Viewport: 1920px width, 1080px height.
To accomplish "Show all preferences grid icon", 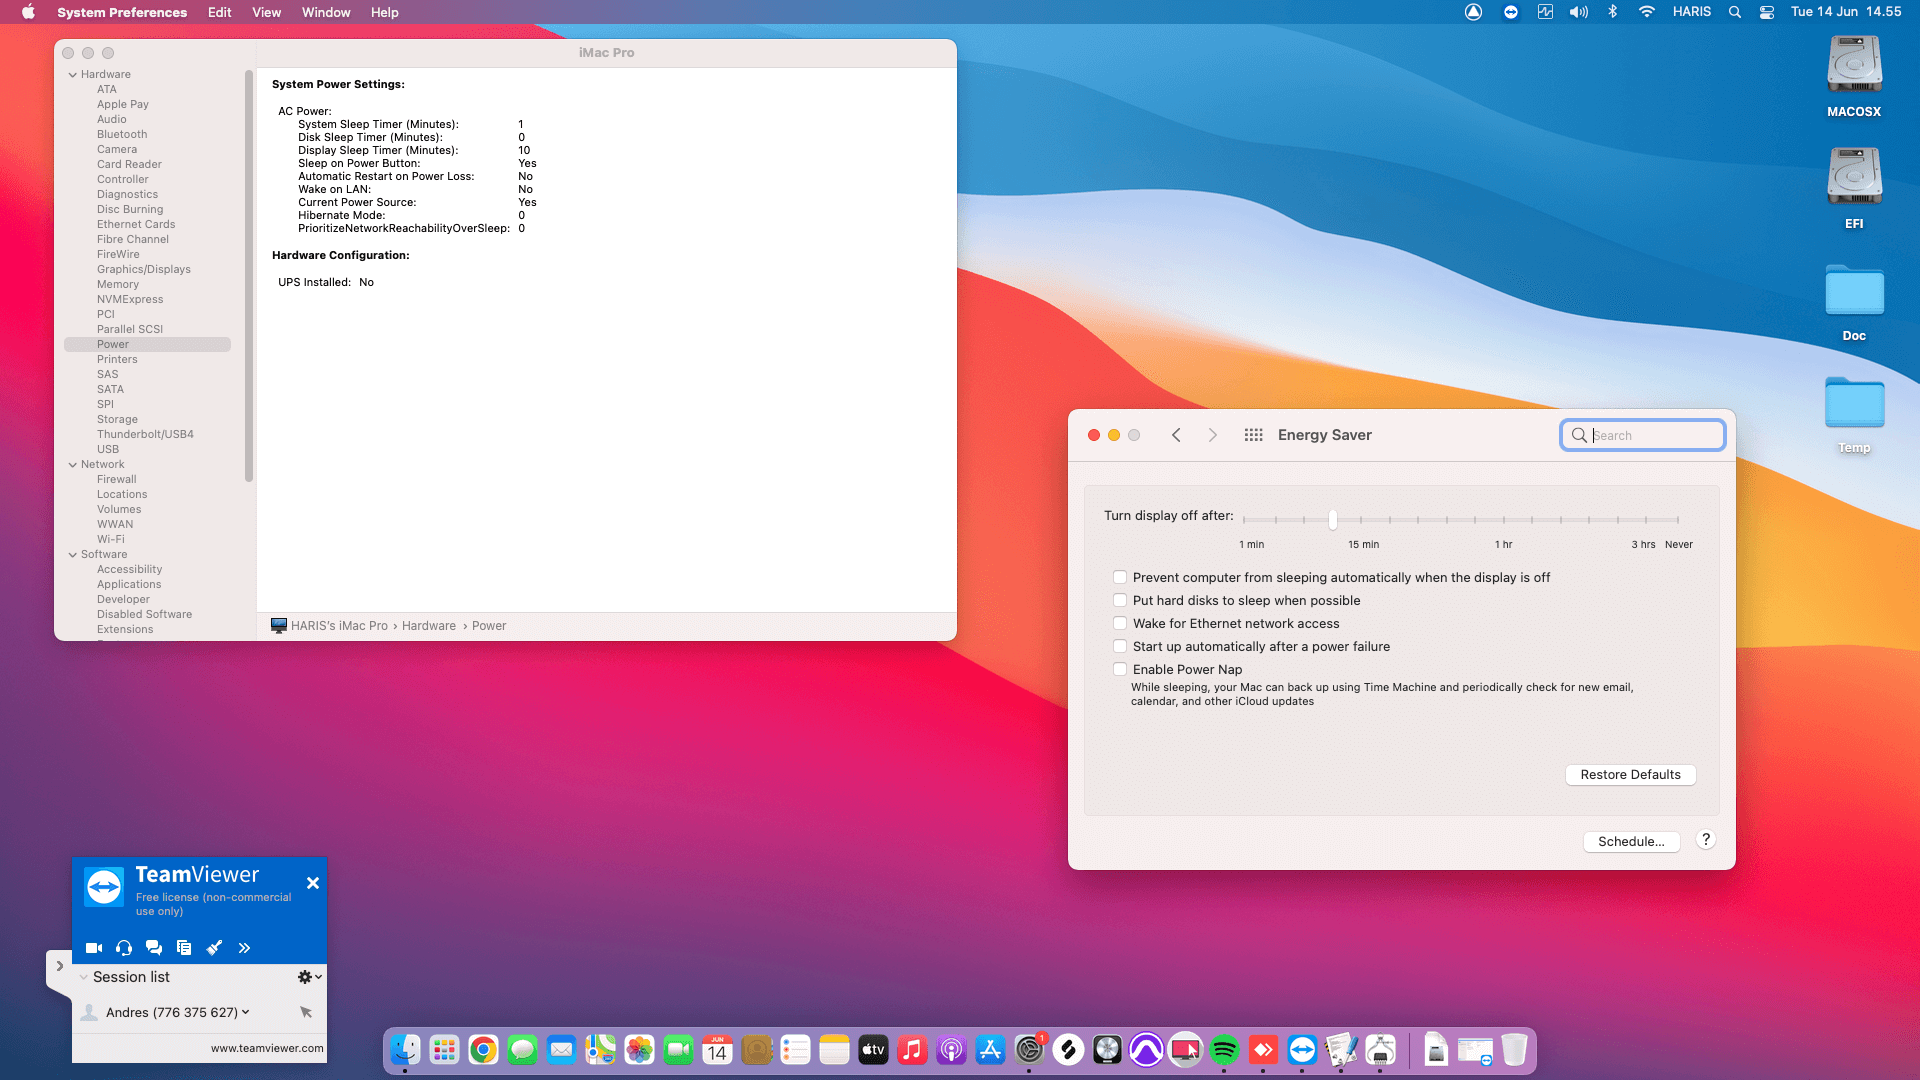I will click(1253, 435).
